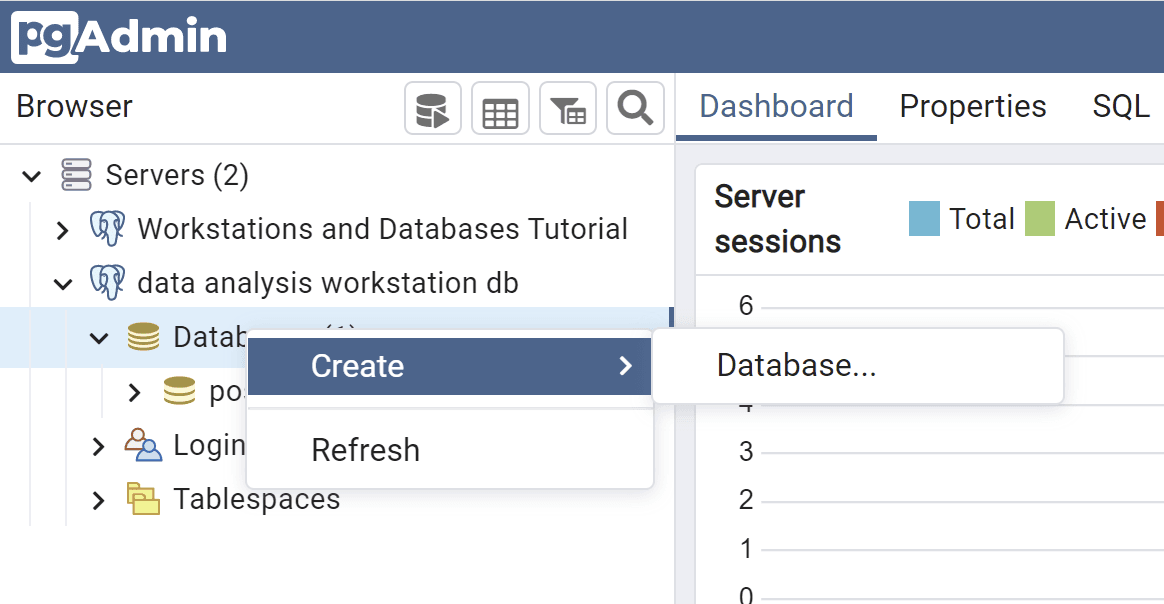Screen dimensions: 1164x604
Task: Click the blue Total legend swatch
Action: pos(924,219)
